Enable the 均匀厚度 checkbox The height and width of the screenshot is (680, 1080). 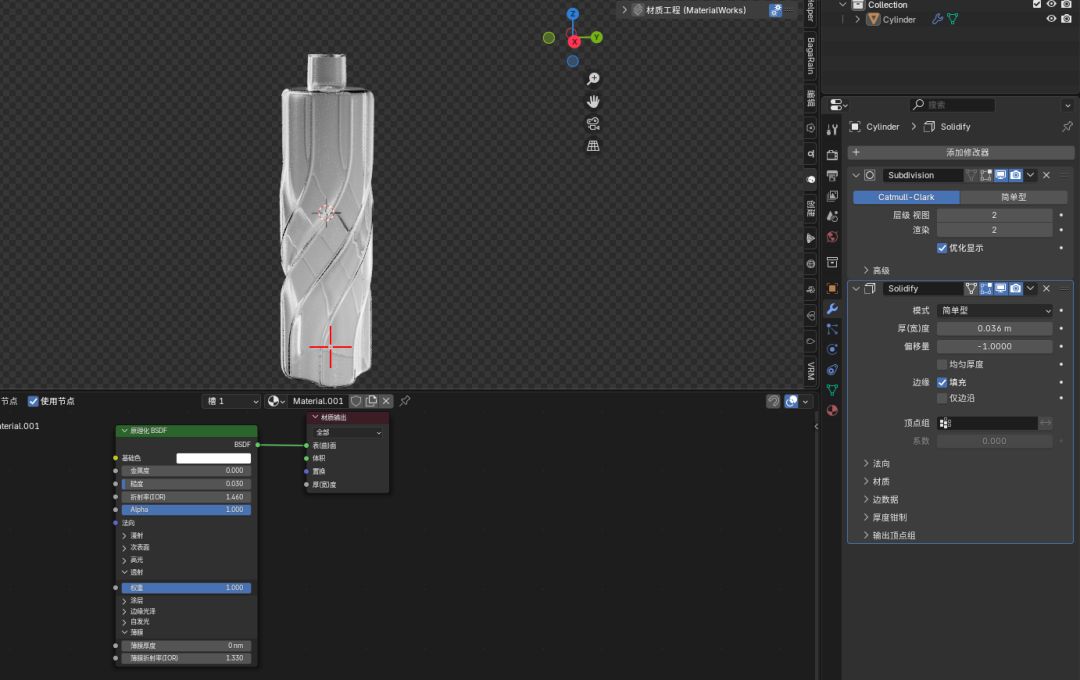[x=942, y=365]
